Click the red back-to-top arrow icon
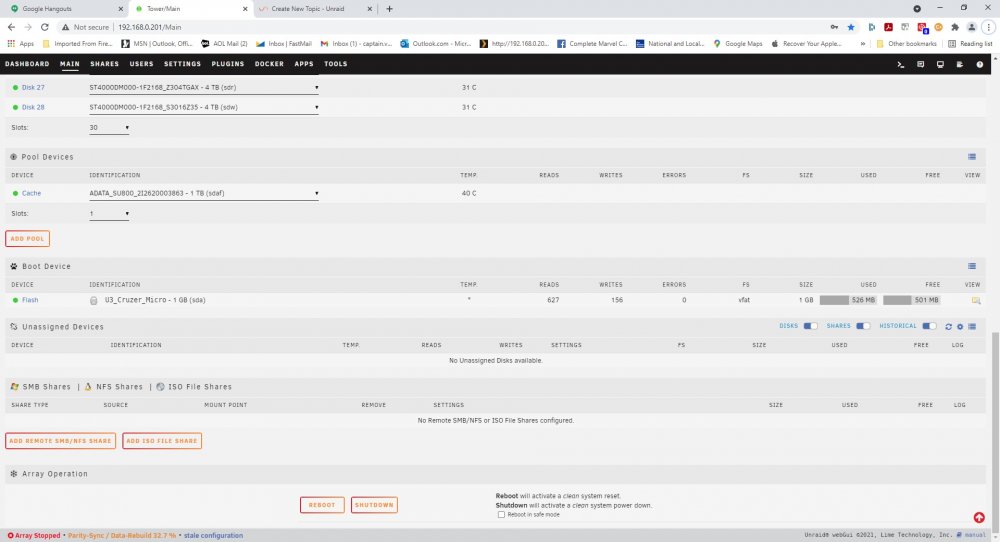 tap(979, 518)
